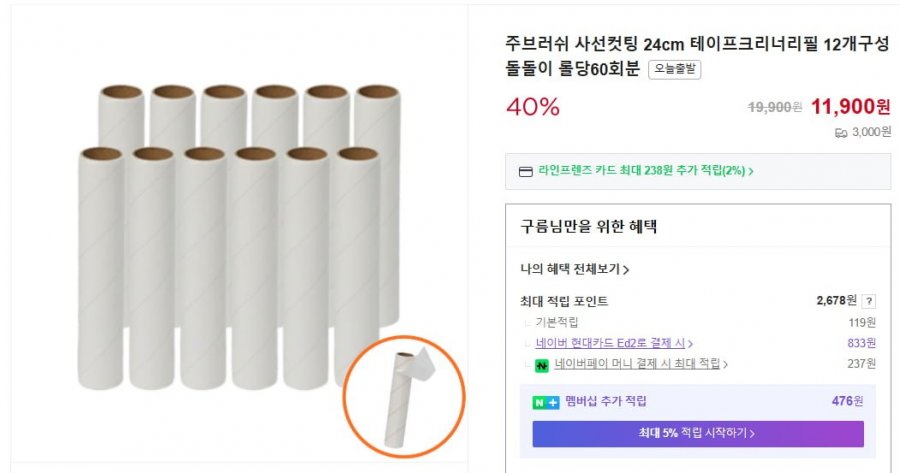Screen dimensions: 900x473
Task: Click the discounted price 11,900원
Action: (x=850, y=106)
